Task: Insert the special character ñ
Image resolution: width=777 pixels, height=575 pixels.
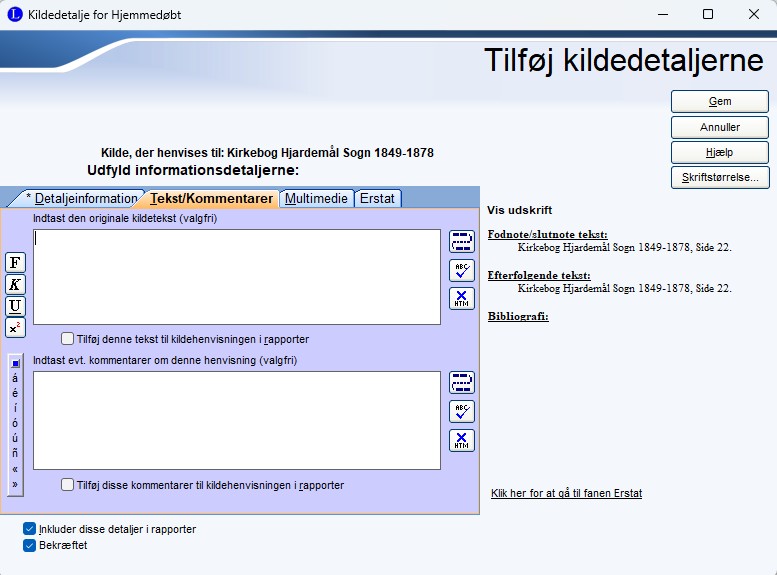Action: pyautogui.click(x=15, y=452)
